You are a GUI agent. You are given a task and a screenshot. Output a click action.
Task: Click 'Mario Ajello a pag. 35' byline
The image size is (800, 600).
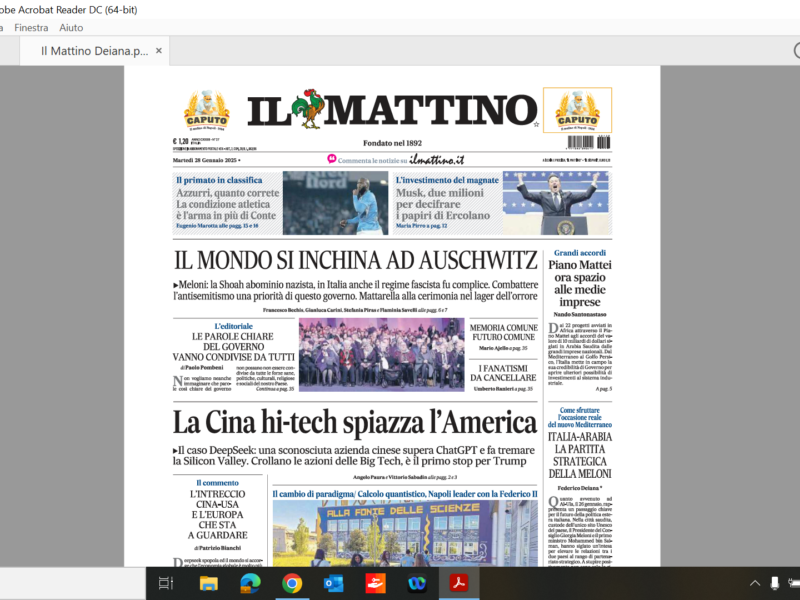[x=503, y=348]
